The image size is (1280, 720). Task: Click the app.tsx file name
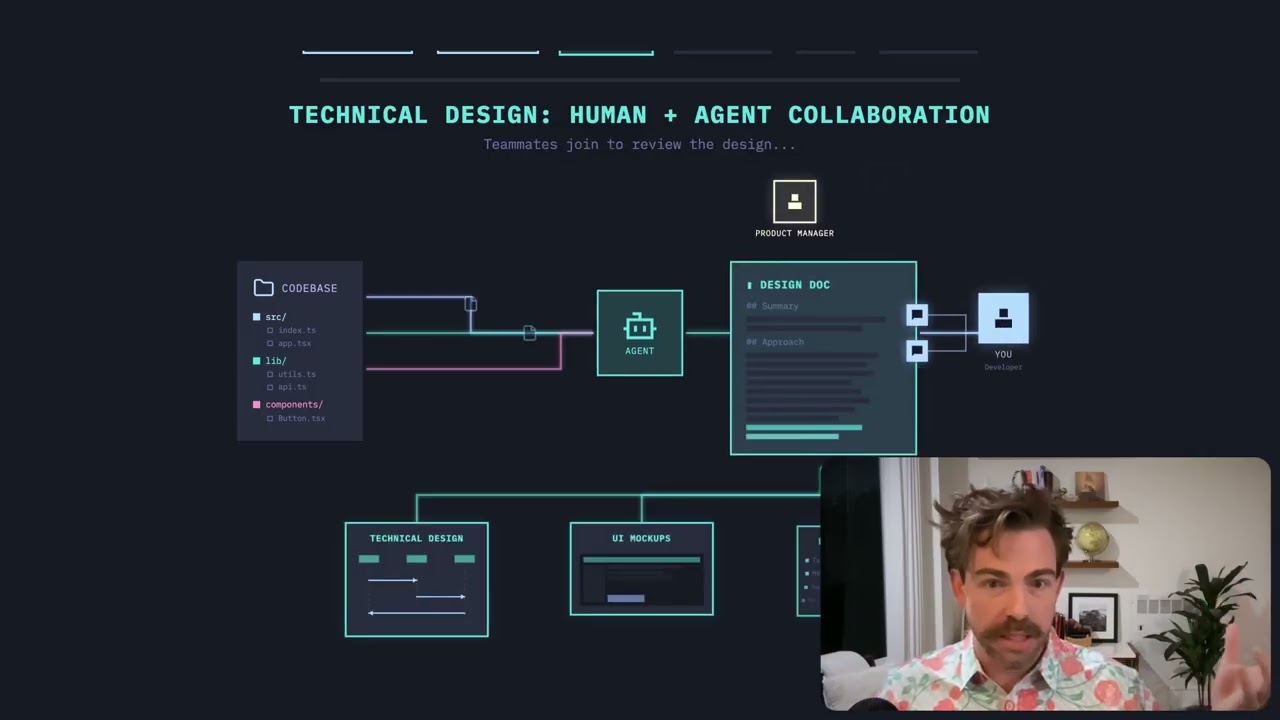(x=295, y=343)
